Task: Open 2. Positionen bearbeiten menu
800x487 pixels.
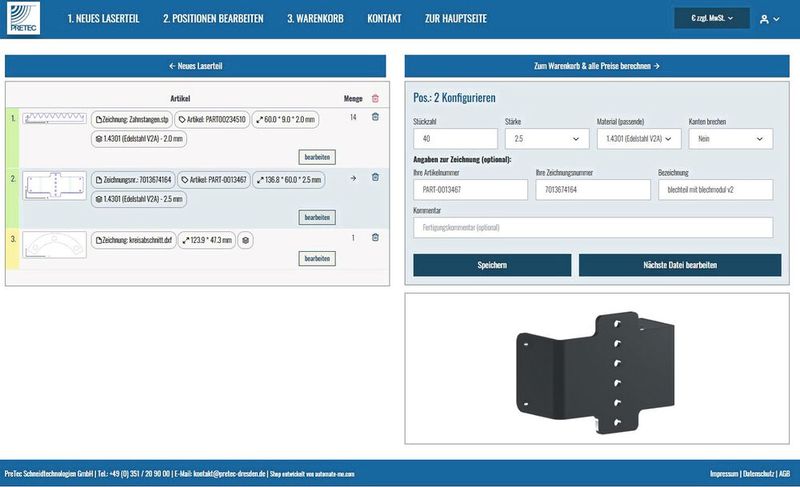Action: click(213, 18)
